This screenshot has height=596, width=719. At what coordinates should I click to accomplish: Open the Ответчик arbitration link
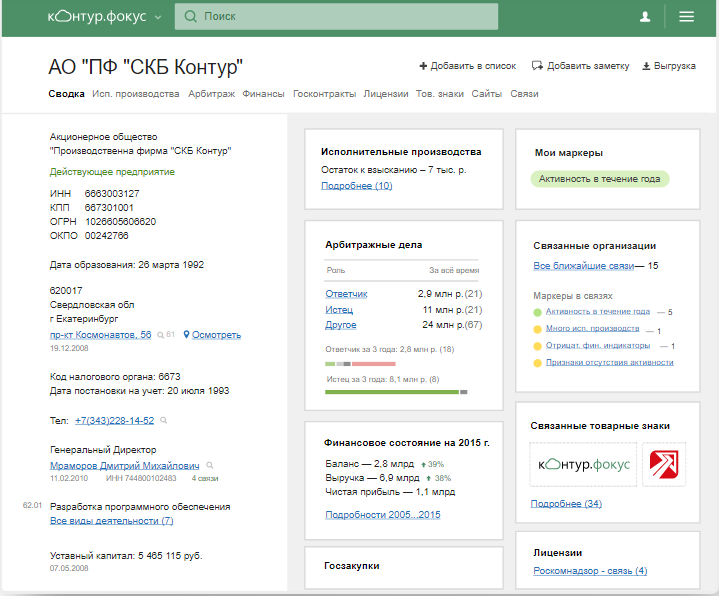click(346, 294)
